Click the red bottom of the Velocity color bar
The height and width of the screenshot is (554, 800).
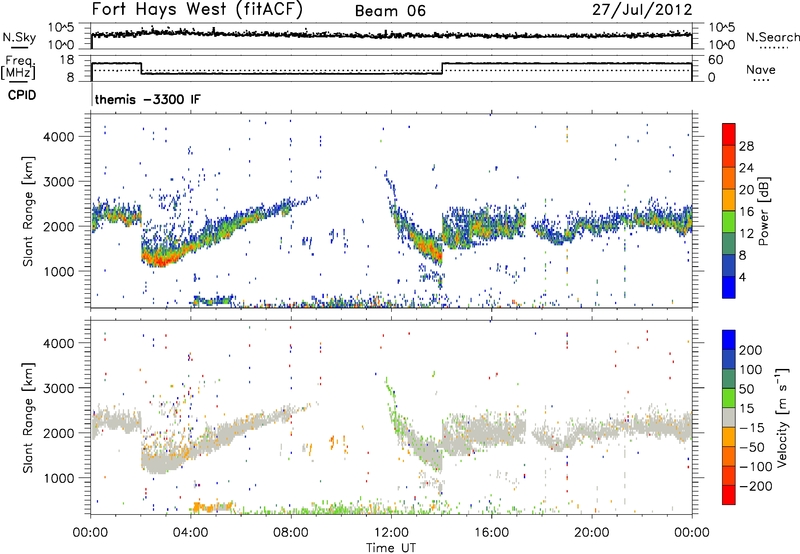coord(729,495)
